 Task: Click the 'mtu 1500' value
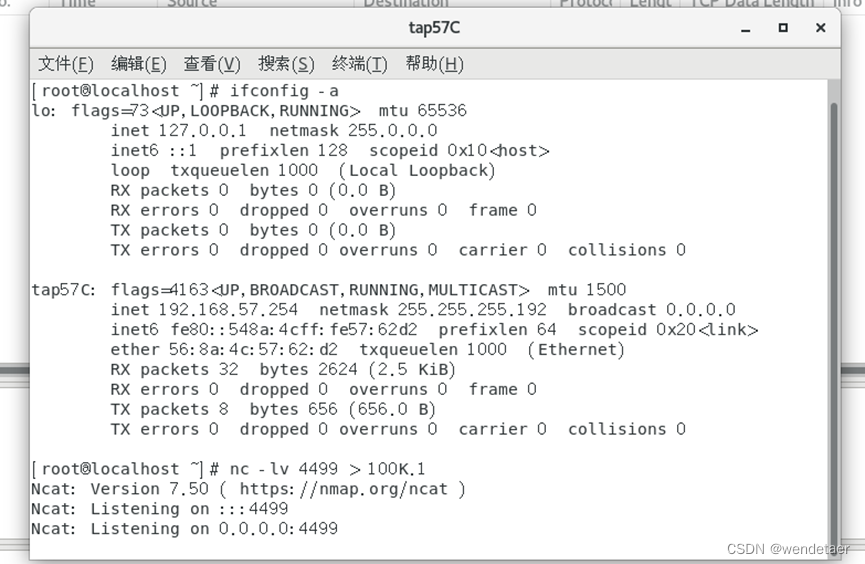[587, 290]
